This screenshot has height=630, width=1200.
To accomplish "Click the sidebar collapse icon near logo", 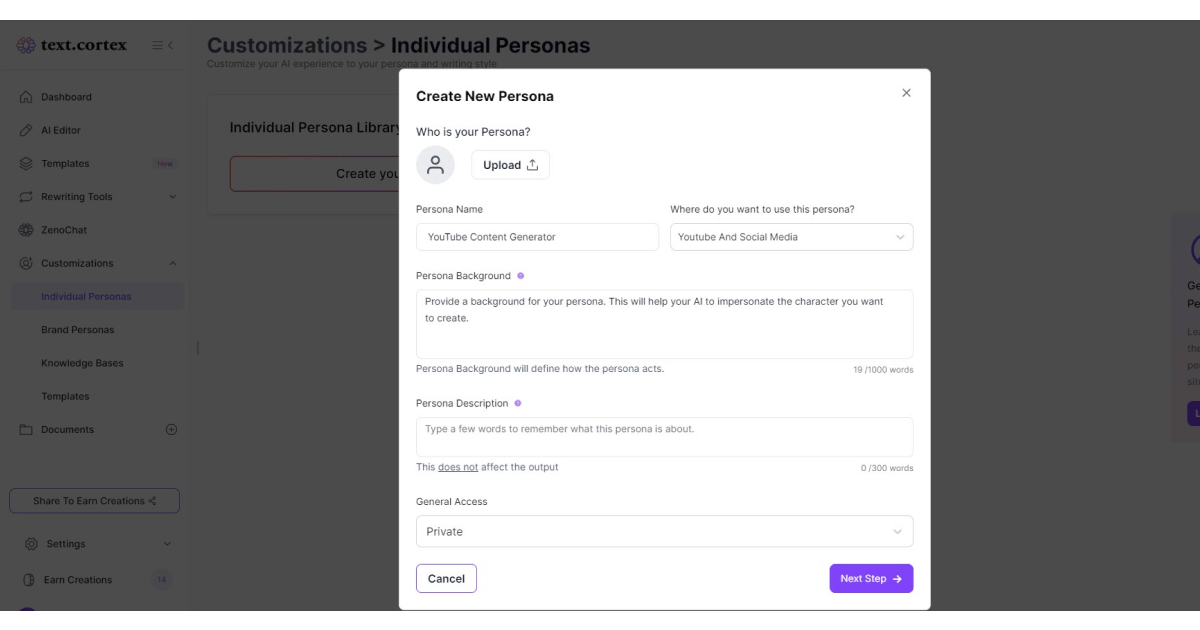I will [x=163, y=45].
